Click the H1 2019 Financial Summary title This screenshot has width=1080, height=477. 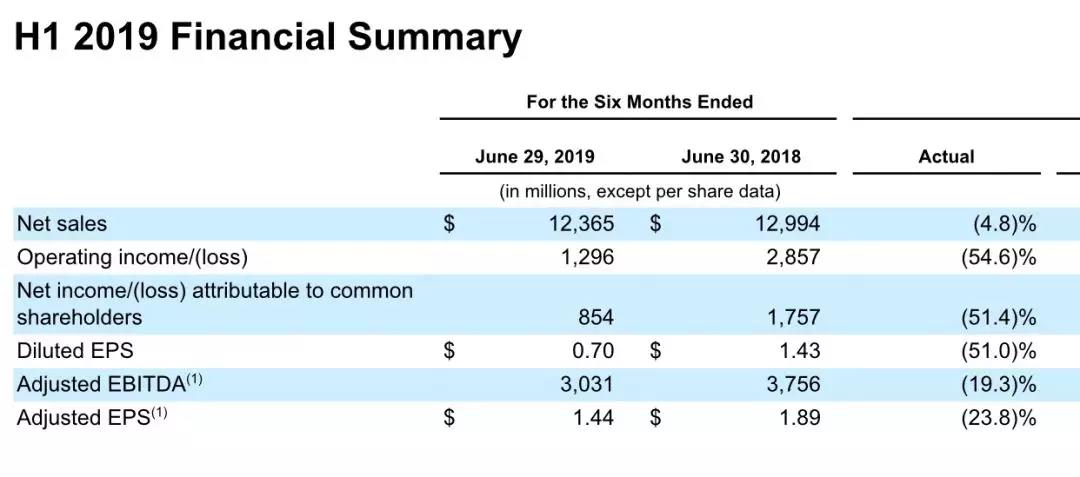pyautogui.click(x=267, y=37)
